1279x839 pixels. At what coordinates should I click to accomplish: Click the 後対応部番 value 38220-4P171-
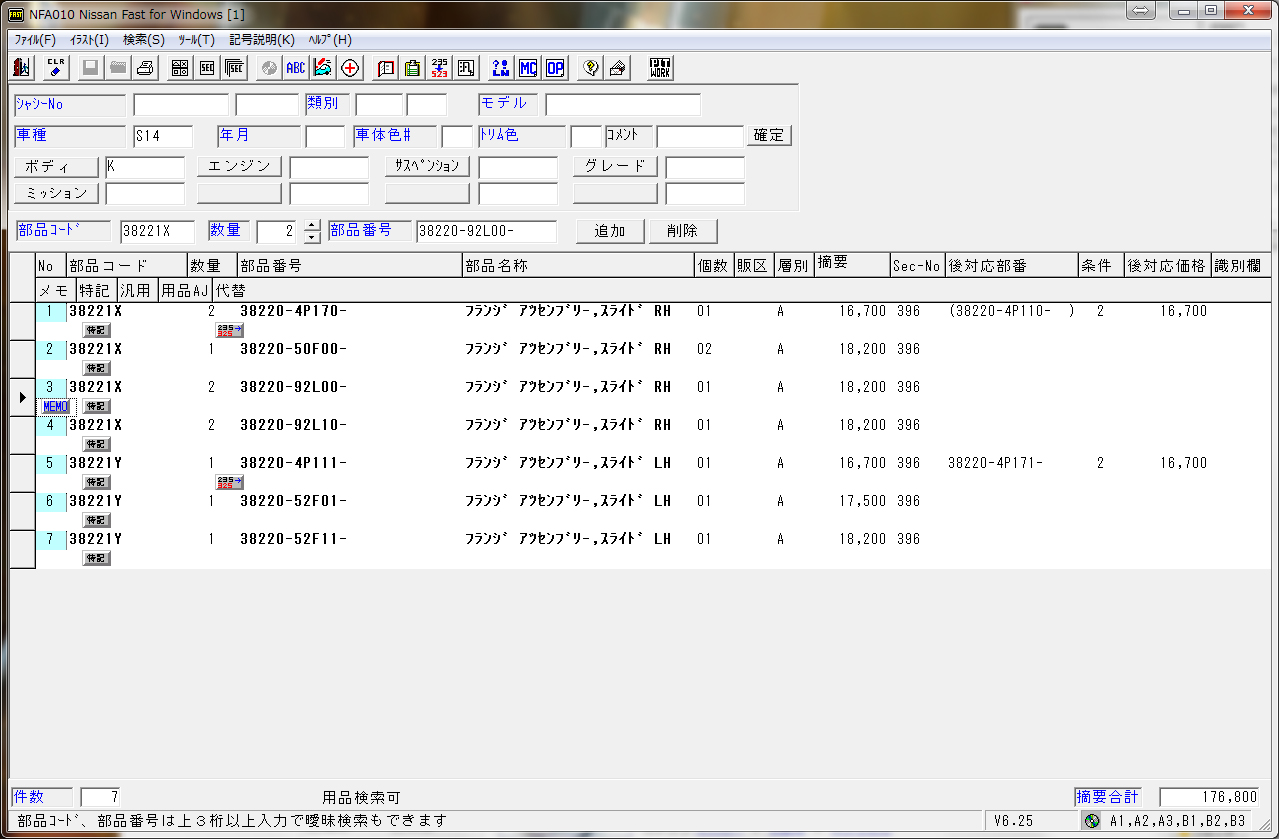click(995, 463)
